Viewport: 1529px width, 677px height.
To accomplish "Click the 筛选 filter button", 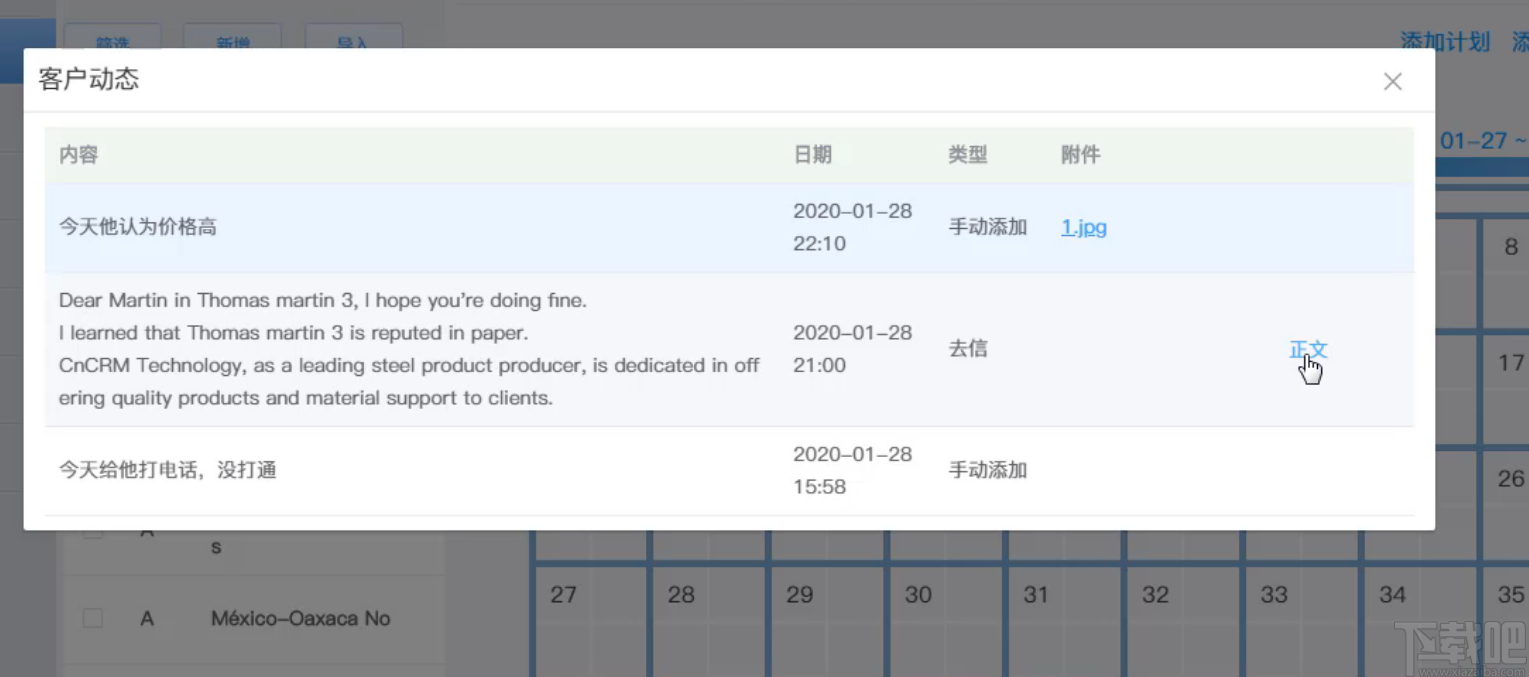I will click(113, 43).
